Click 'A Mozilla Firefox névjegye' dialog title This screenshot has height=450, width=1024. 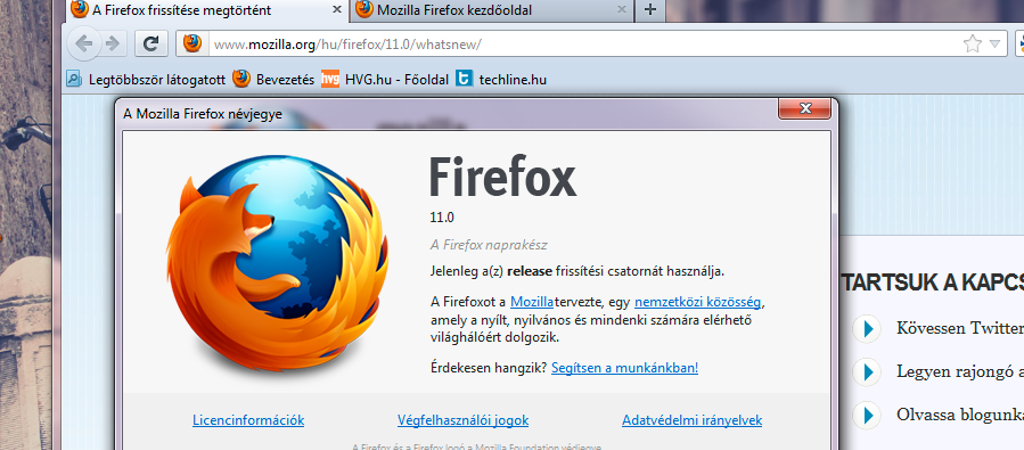(202, 114)
